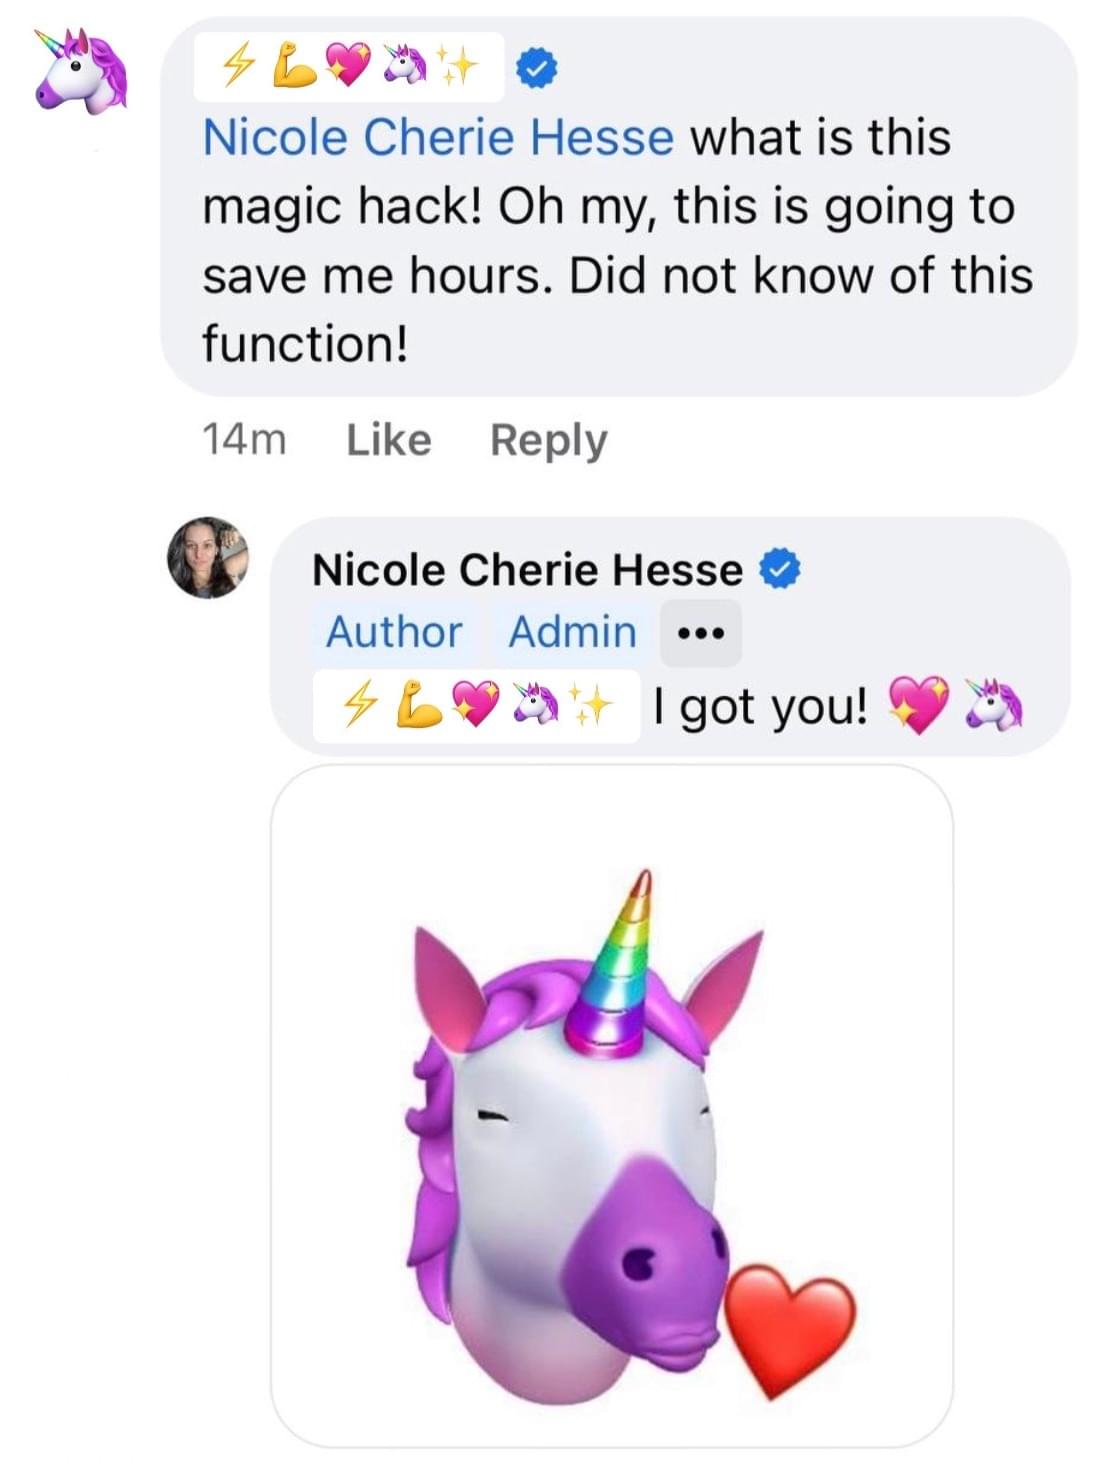Reply to the magic hack comment
Viewport: 1097px width, 1461px height.
[549, 441]
